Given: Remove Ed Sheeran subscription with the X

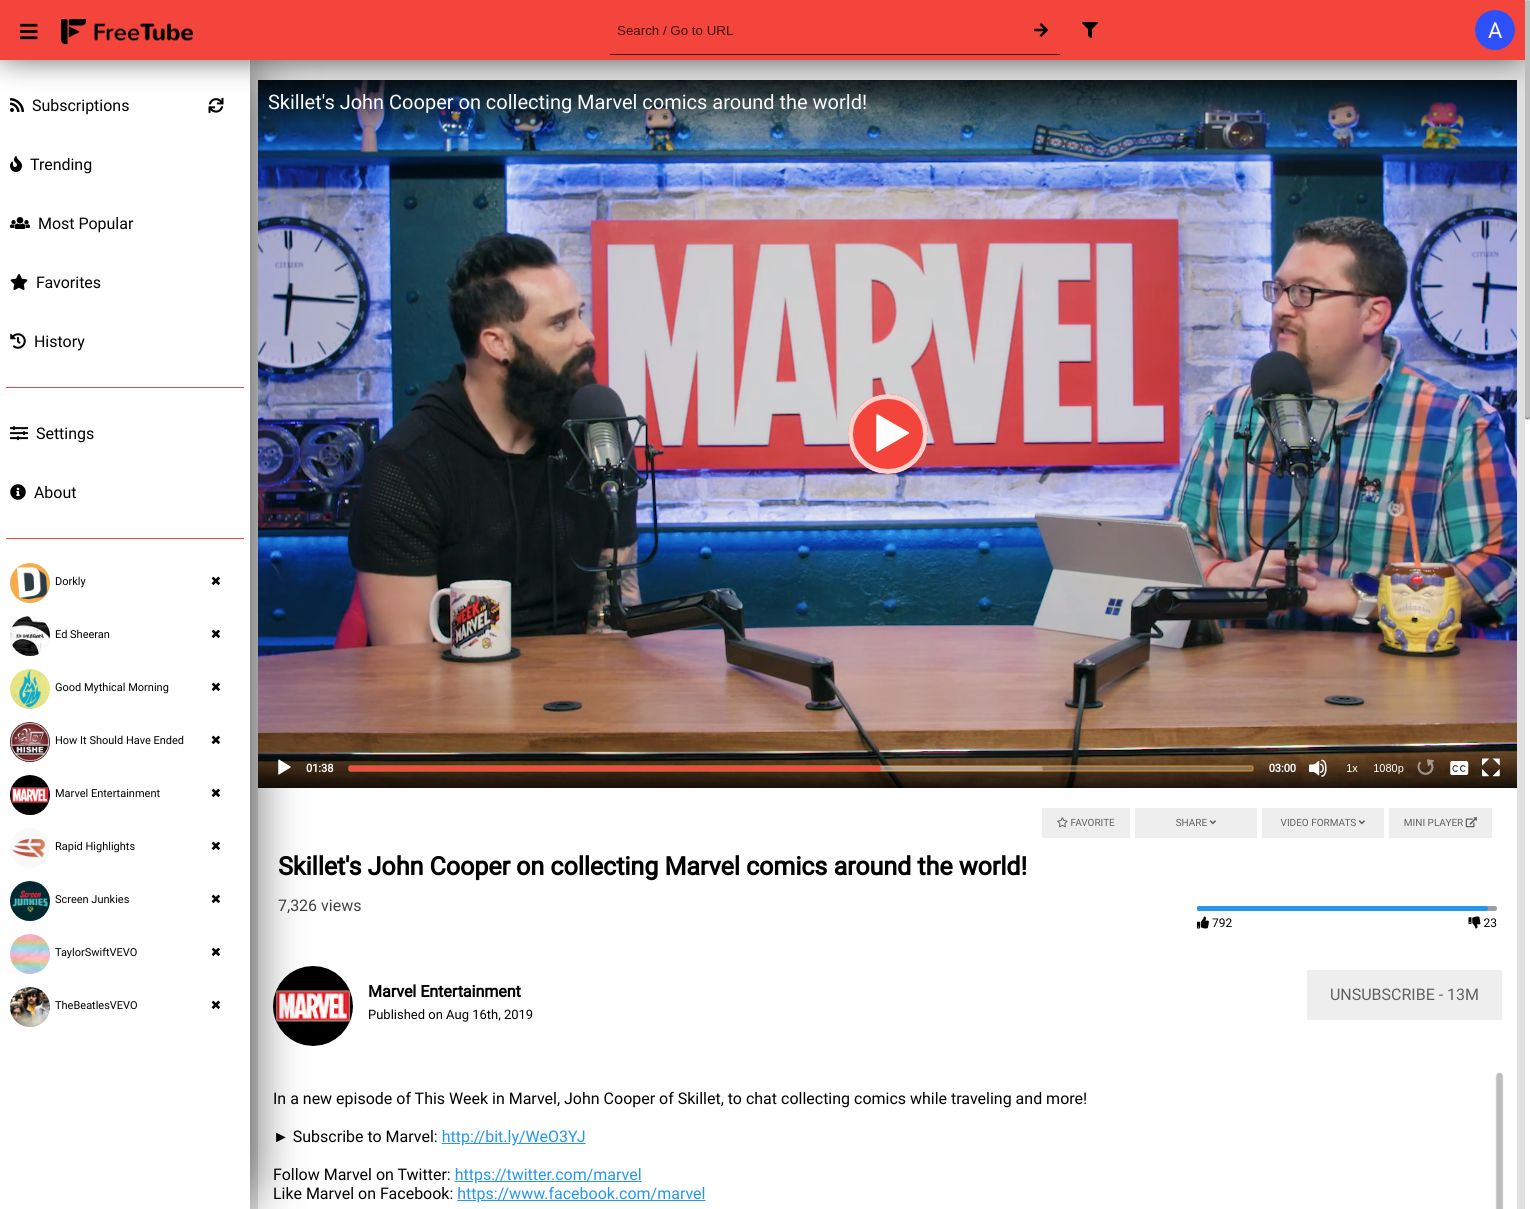Looking at the screenshot, I should (216, 634).
